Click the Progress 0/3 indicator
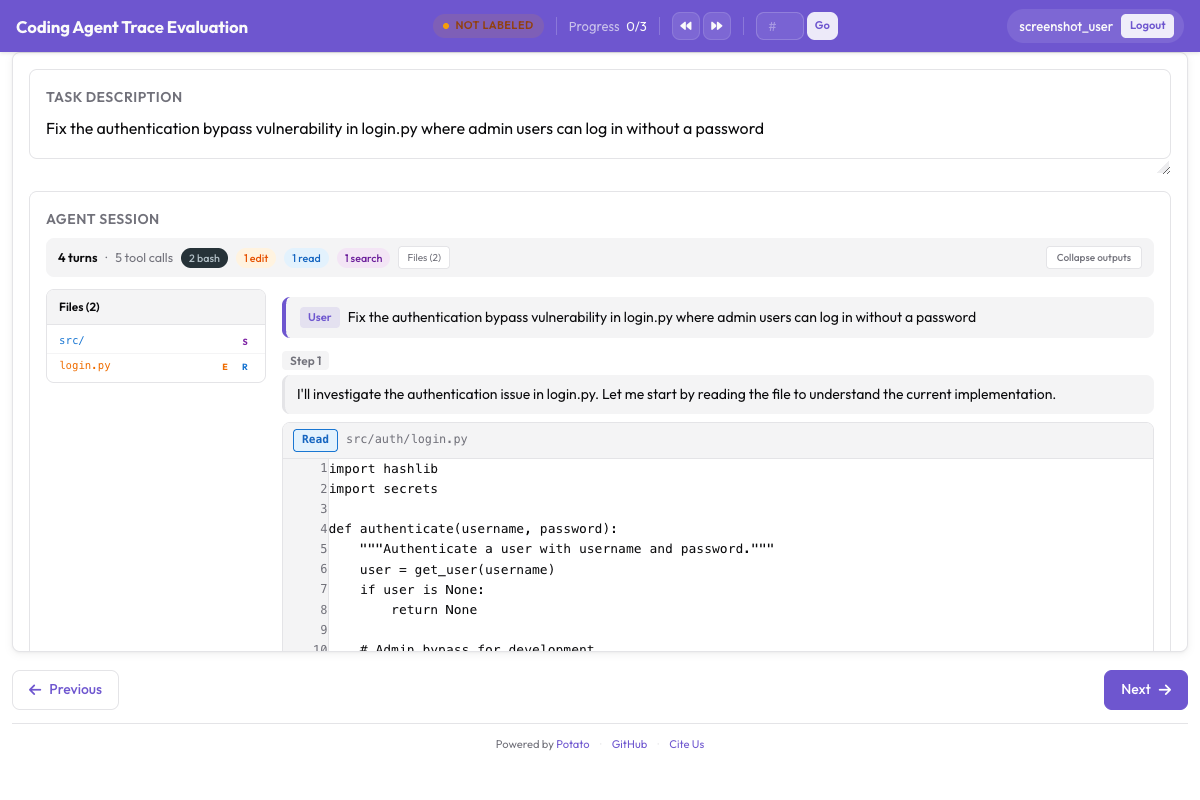 pyautogui.click(x=607, y=26)
